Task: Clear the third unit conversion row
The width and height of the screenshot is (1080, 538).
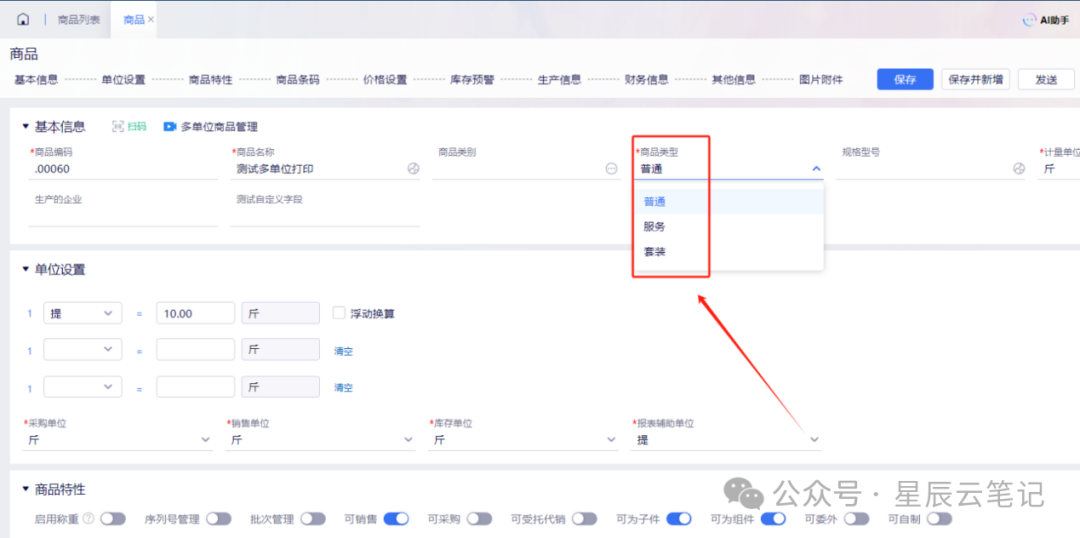Action: coord(344,388)
